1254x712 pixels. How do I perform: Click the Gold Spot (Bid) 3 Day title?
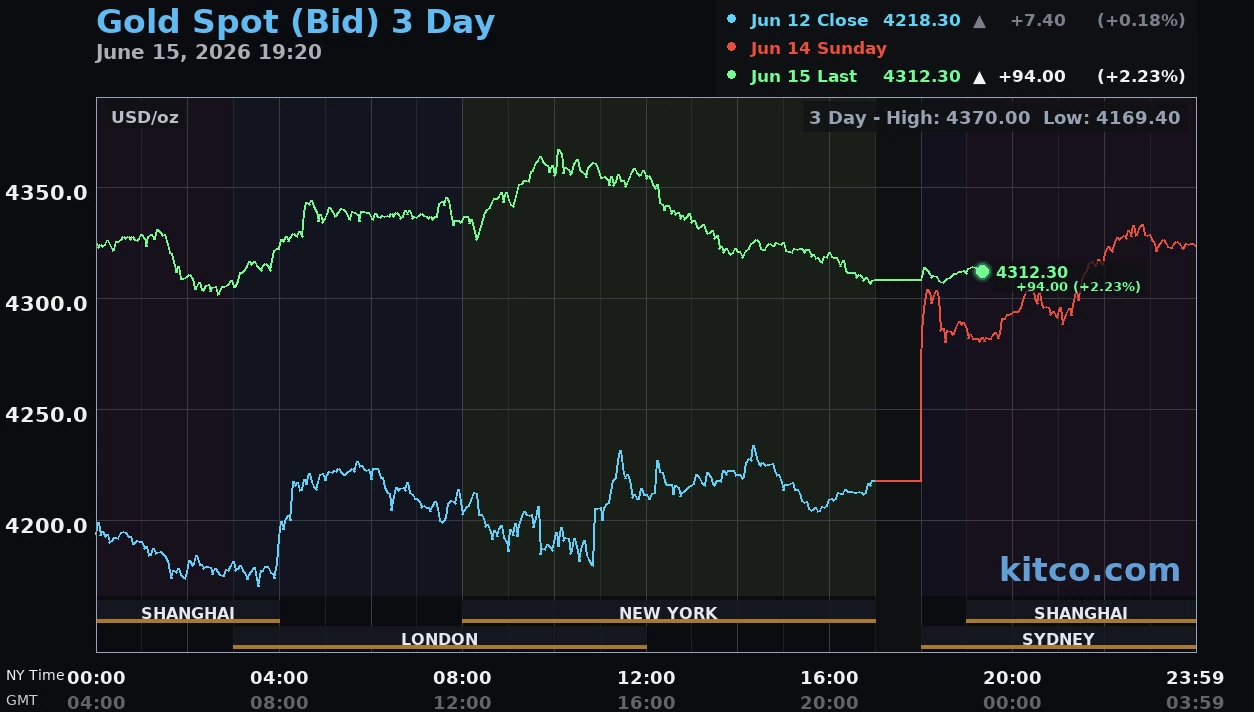[295, 21]
